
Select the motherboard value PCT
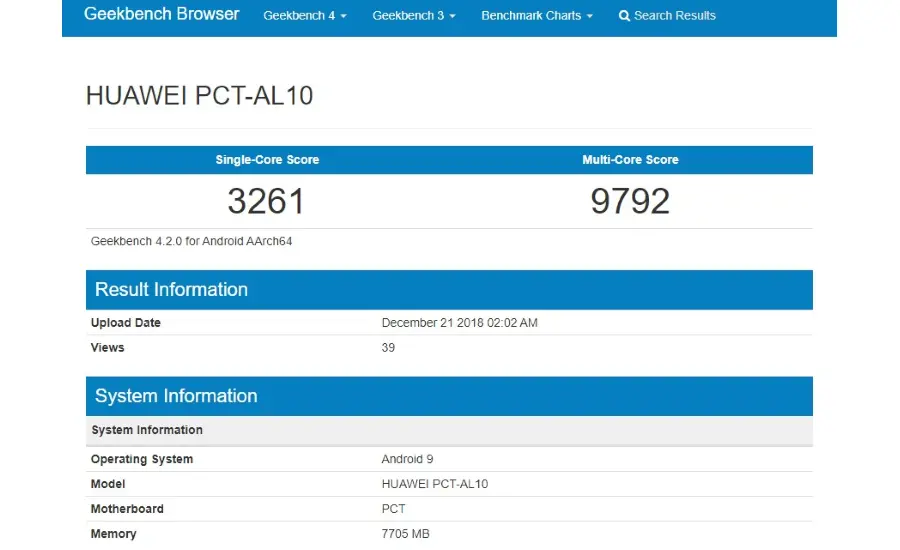[x=393, y=509]
